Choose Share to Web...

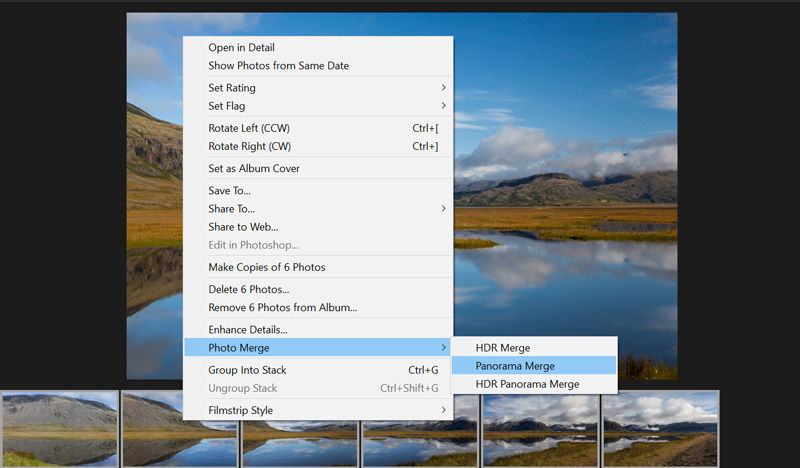point(243,227)
